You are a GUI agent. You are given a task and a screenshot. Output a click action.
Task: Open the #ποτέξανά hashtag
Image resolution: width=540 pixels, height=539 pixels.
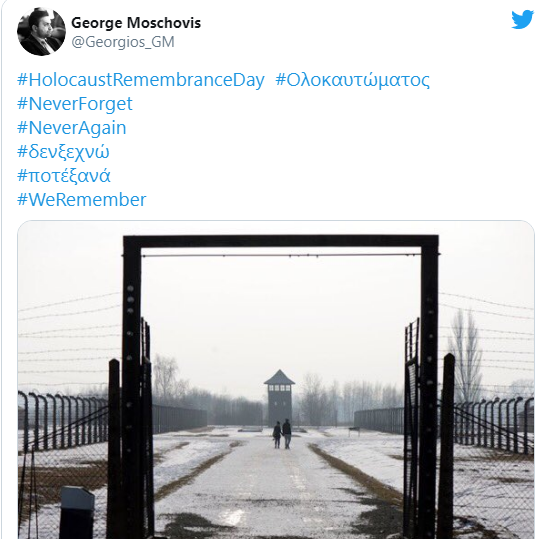(64, 176)
